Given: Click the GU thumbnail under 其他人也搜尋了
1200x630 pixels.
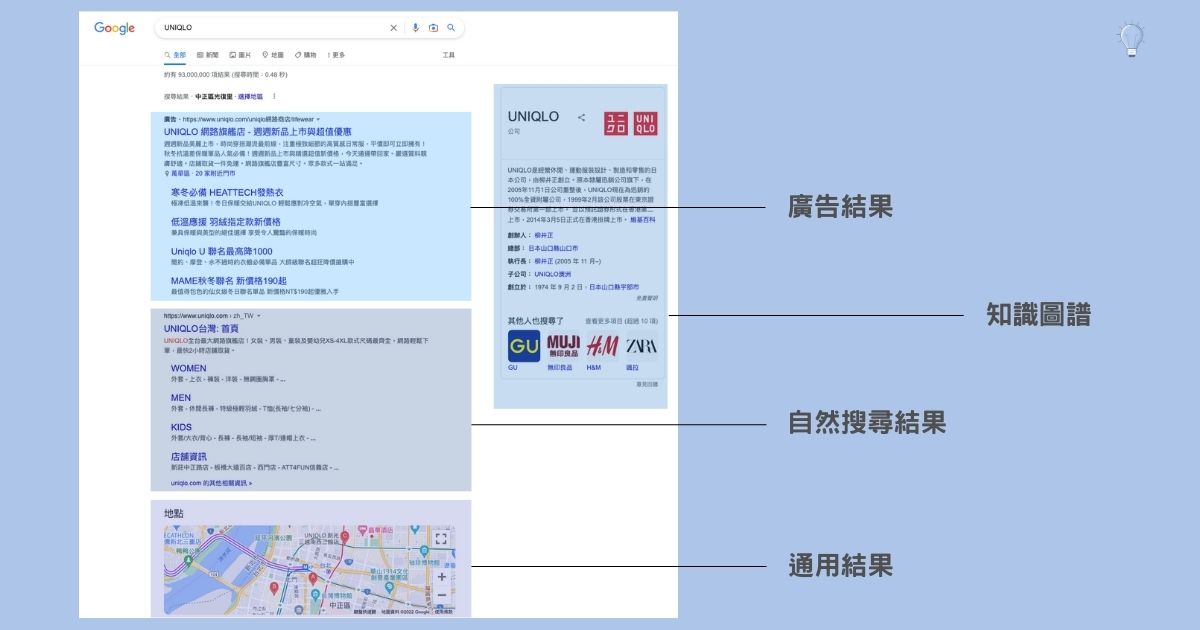Looking at the screenshot, I should [x=523, y=344].
